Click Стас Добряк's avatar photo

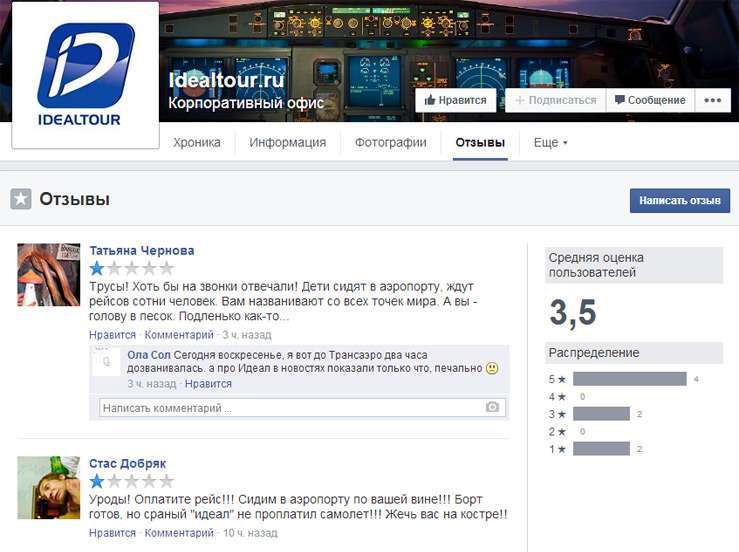49,487
